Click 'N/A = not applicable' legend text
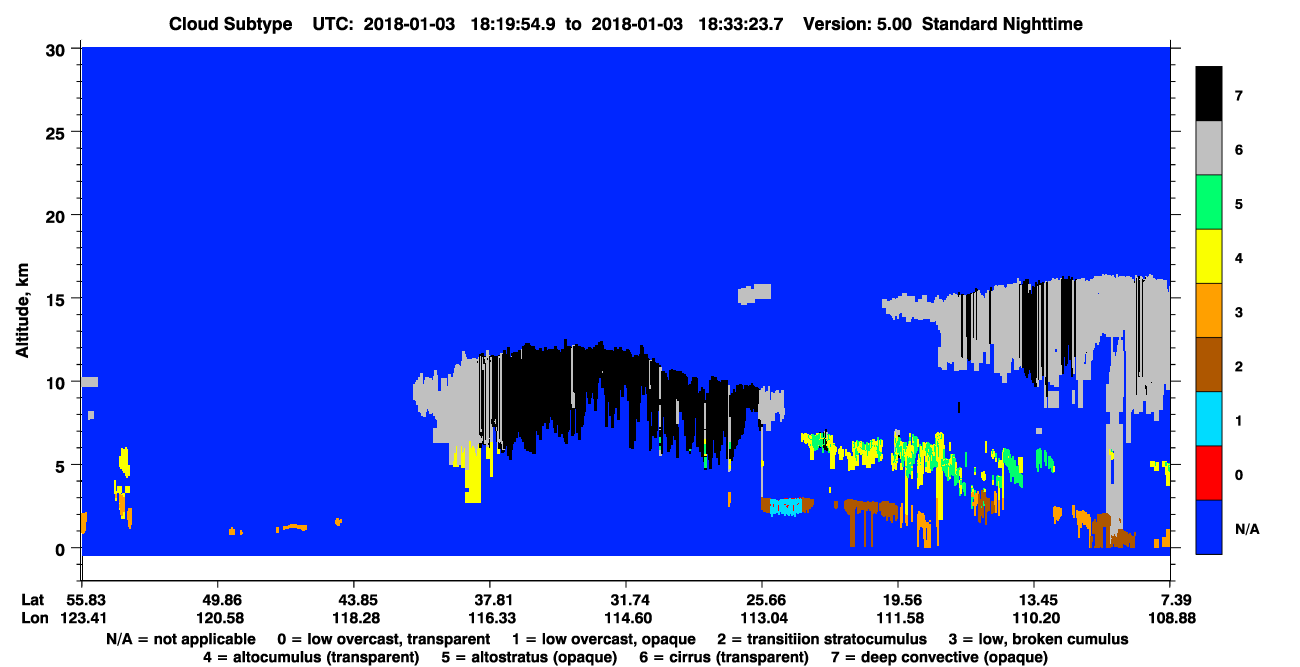Screen dimensions: 1300x667 point(179,639)
